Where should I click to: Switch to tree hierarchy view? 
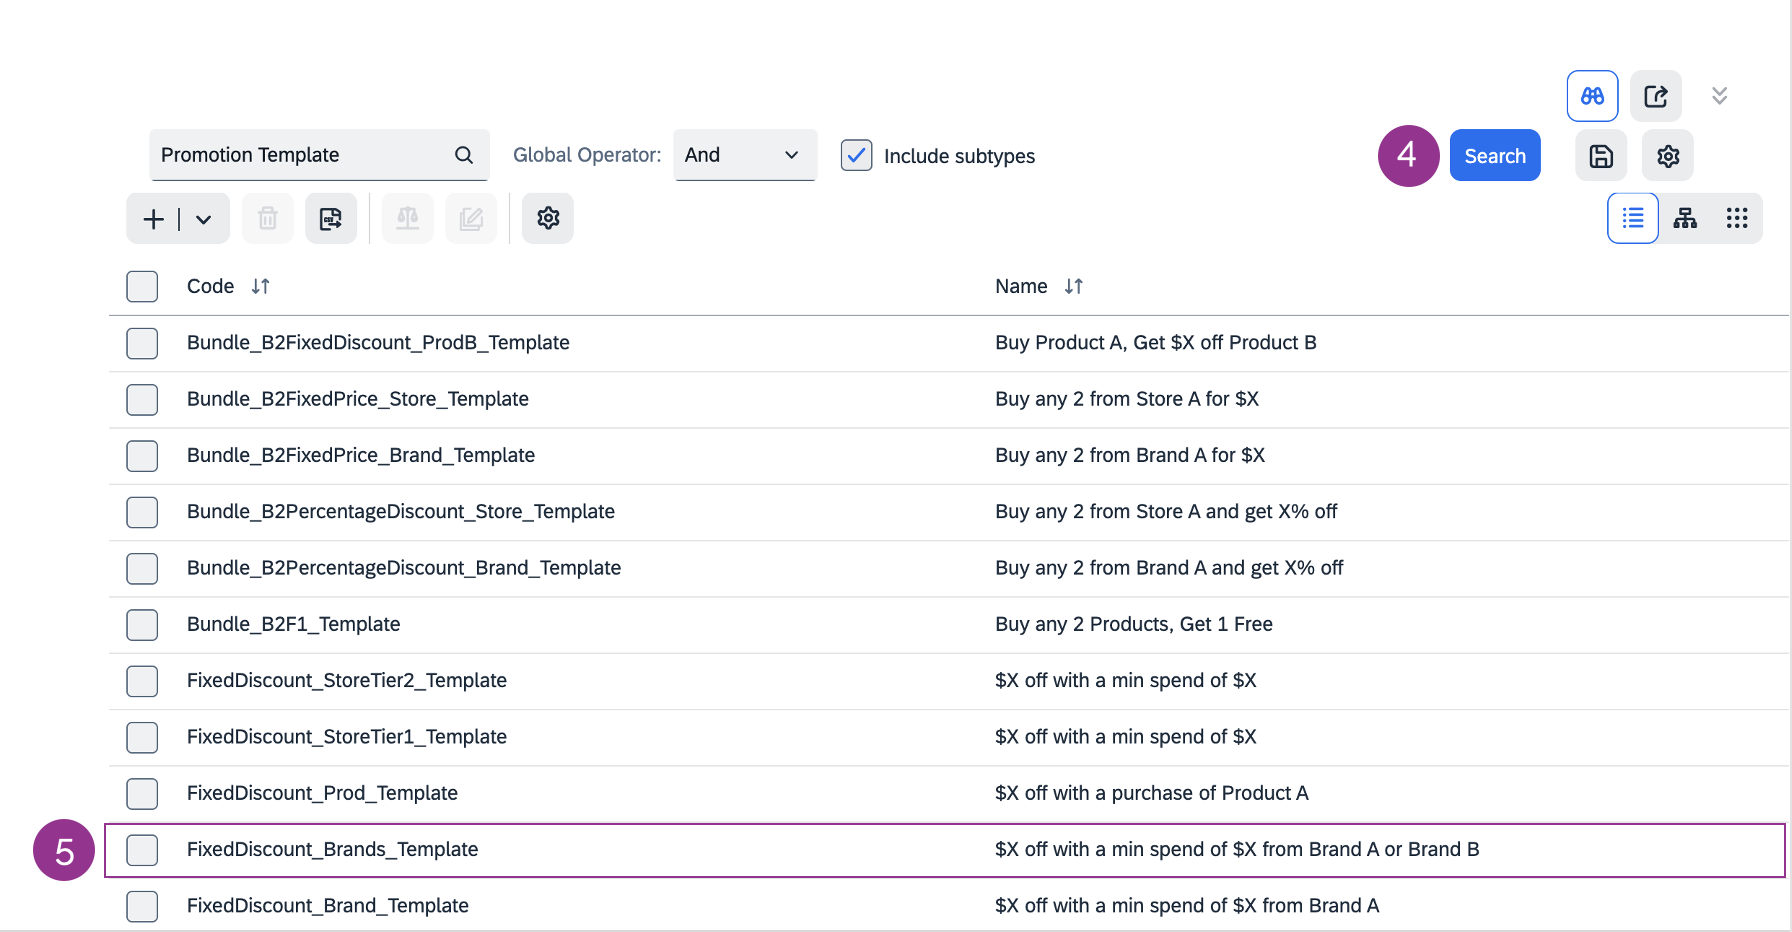(1685, 218)
